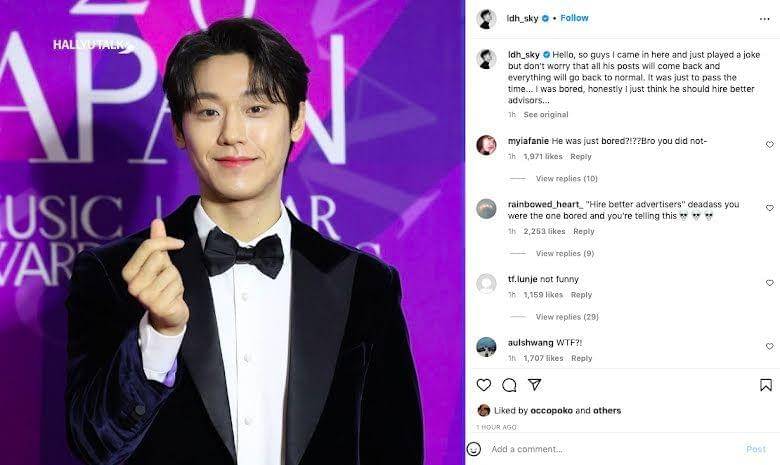Like myiafanie's comment
This screenshot has width=780, height=465.
(x=770, y=144)
